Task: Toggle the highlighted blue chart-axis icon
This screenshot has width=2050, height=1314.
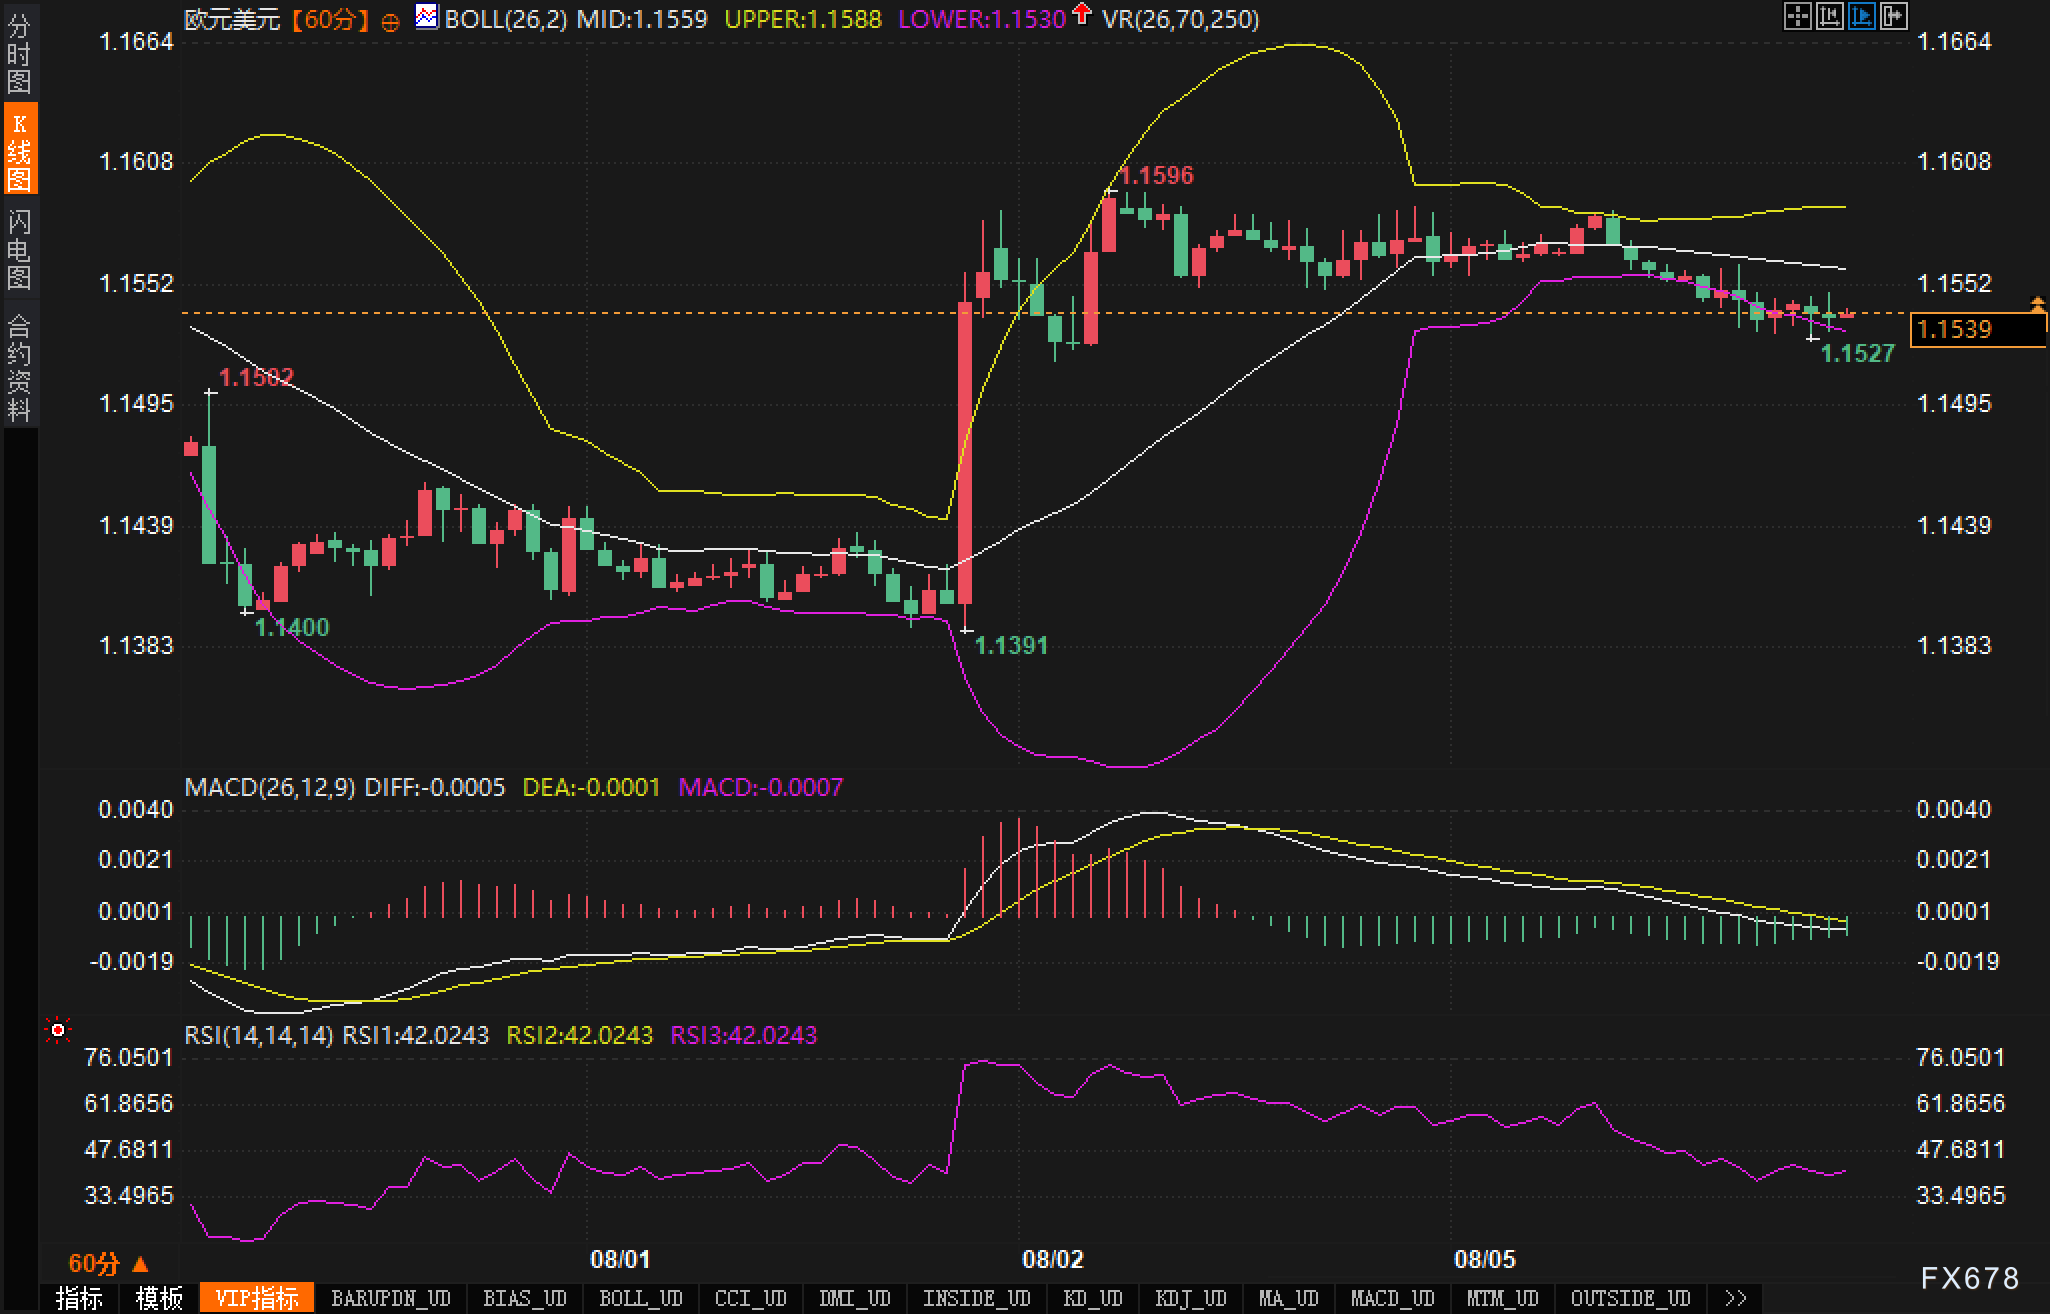Action: pos(1861,16)
